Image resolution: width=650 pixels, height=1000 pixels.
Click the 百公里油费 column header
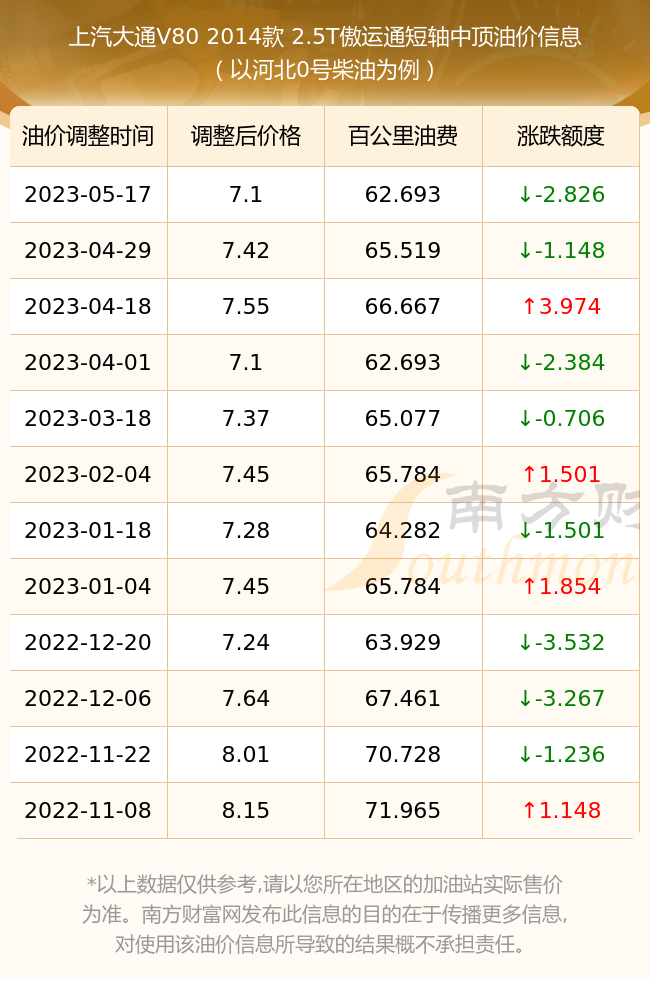tap(403, 136)
